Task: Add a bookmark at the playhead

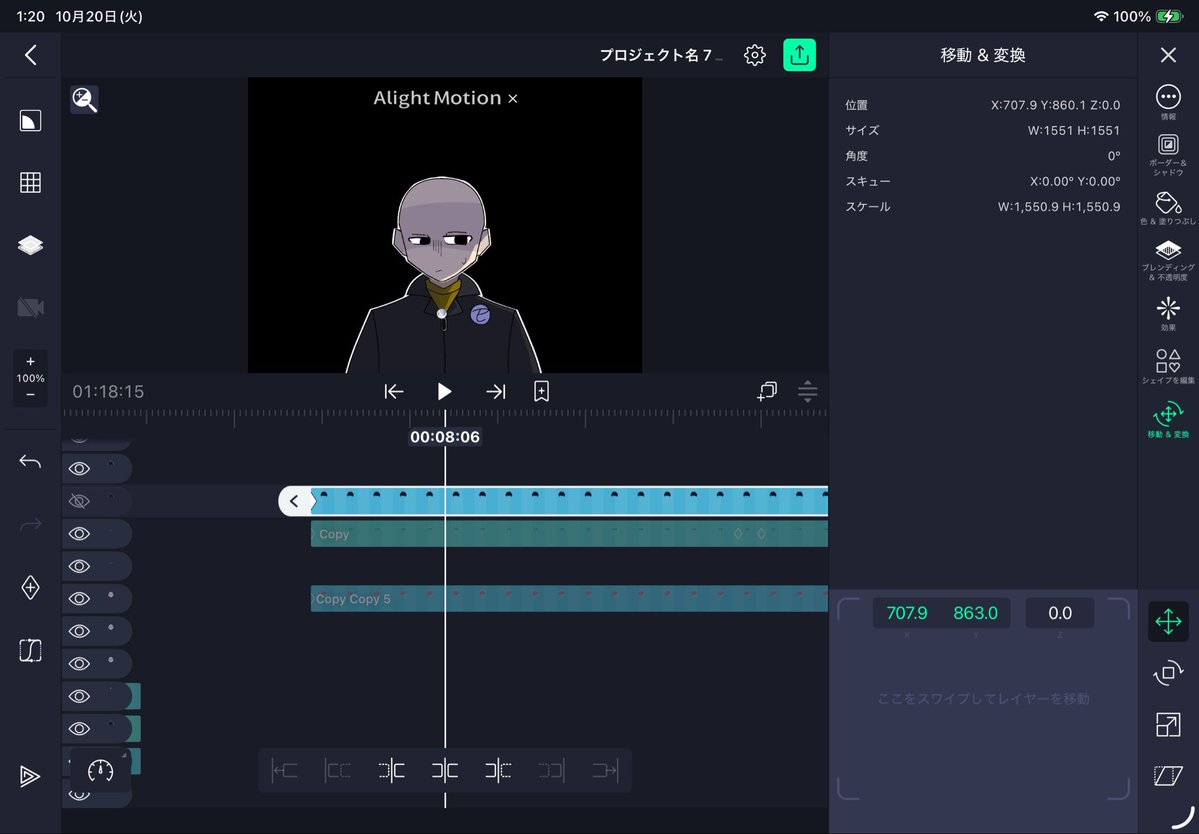Action: pyautogui.click(x=541, y=391)
